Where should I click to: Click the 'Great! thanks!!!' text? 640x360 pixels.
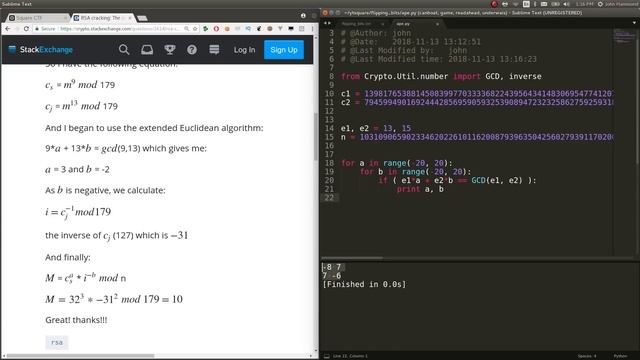click(76, 320)
